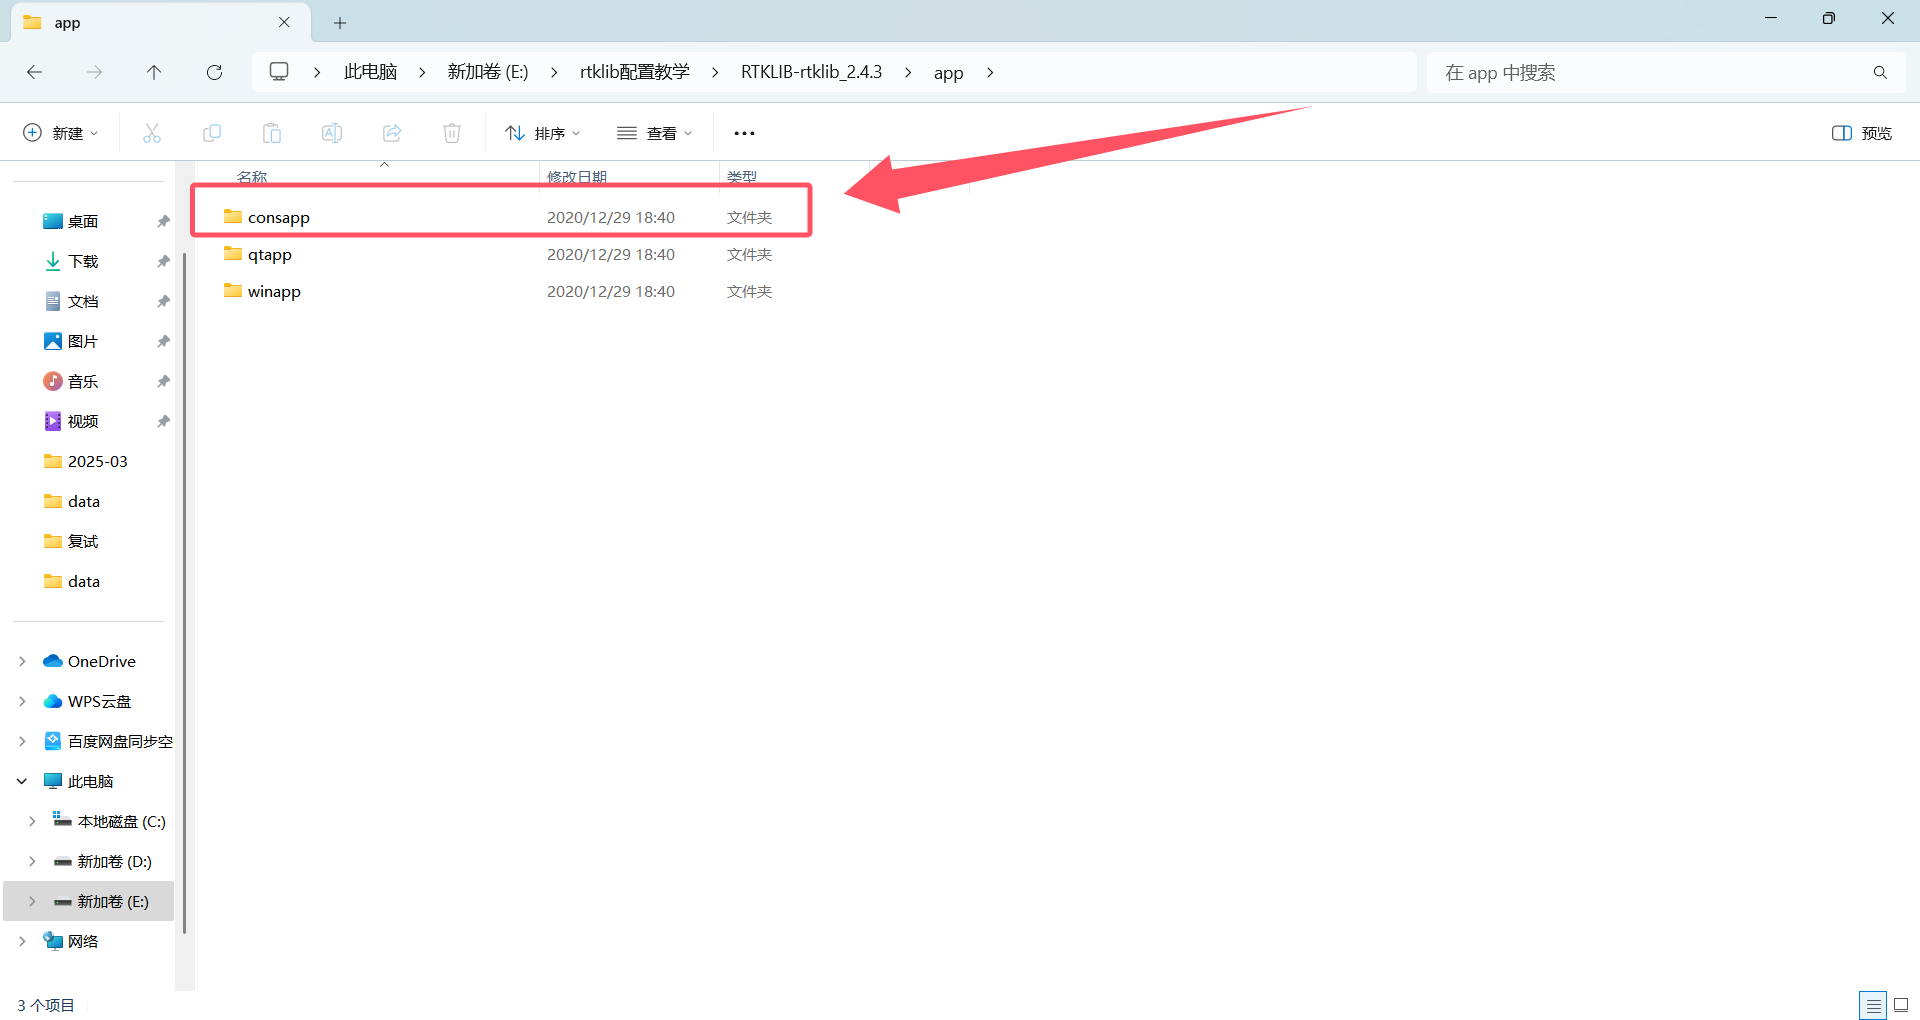1920x1020 pixels.
Task: Select the Copy icon in toolbar
Action: tap(211, 132)
